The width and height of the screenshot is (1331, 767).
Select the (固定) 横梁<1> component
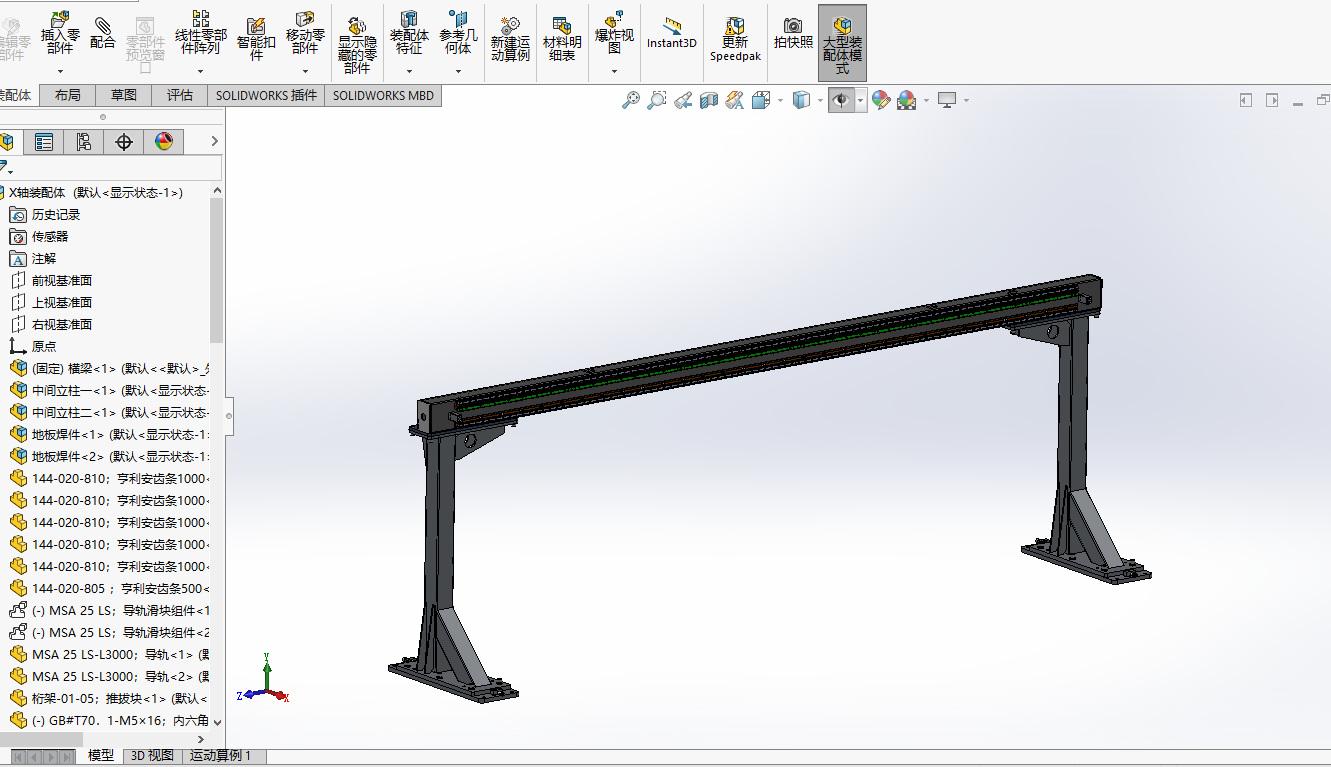point(110,369)
